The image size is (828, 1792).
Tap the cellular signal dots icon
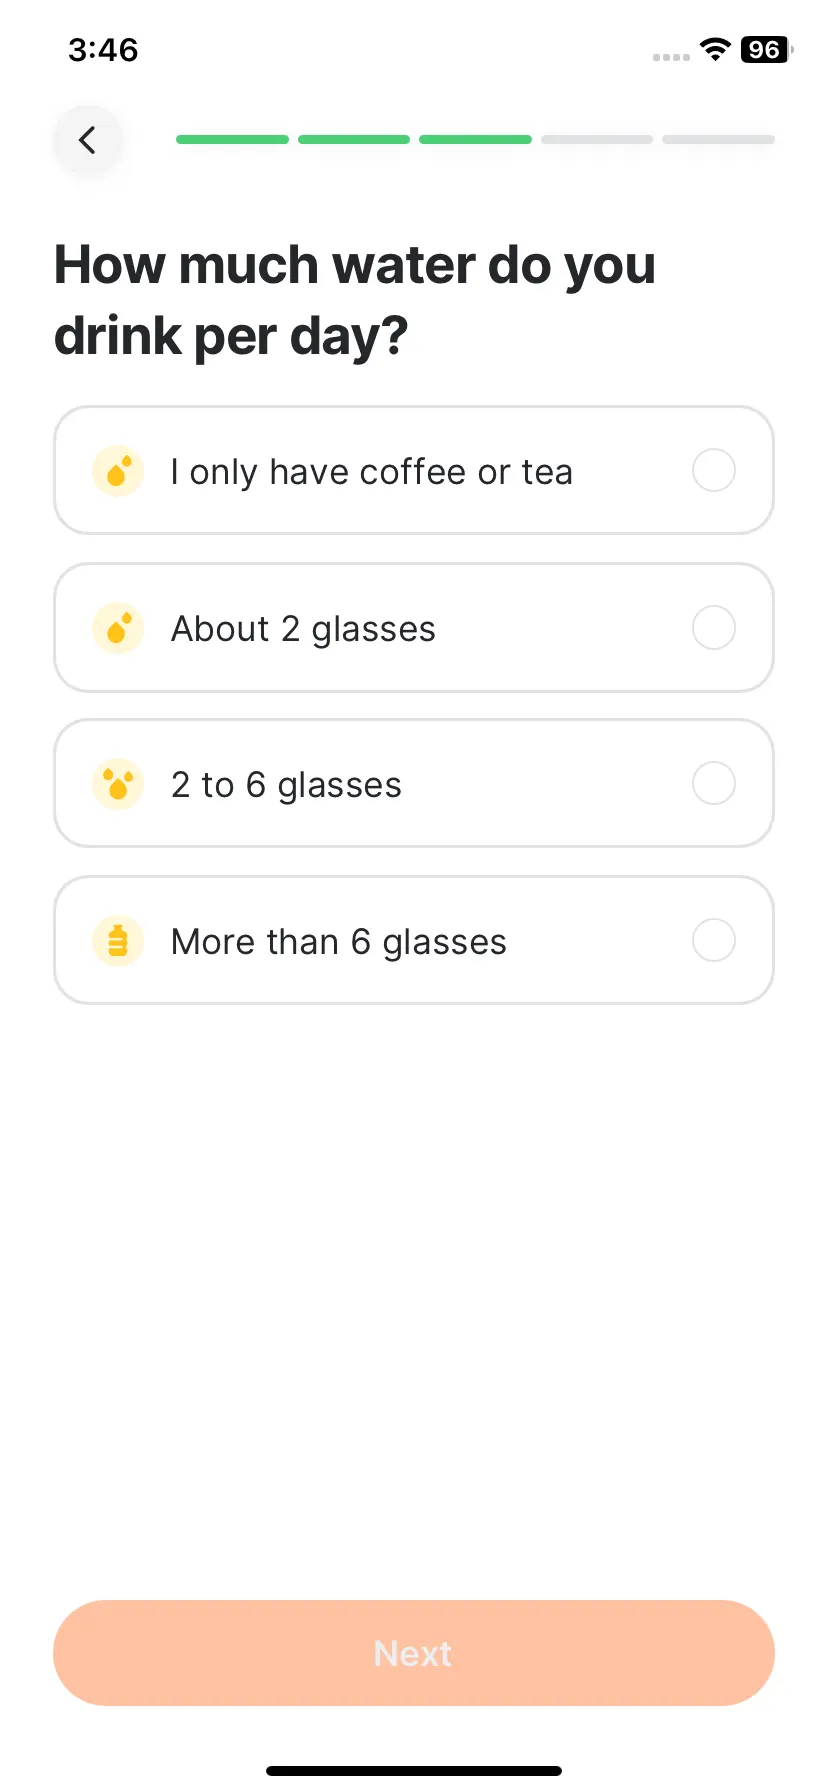(671, 57)
